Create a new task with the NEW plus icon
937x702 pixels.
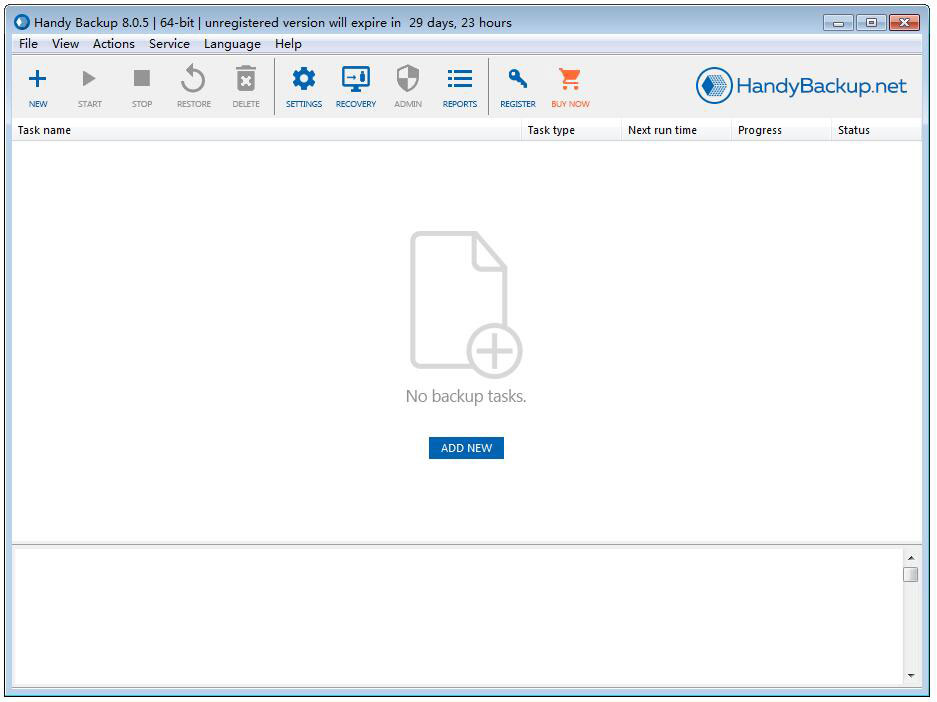pos(38,78)
